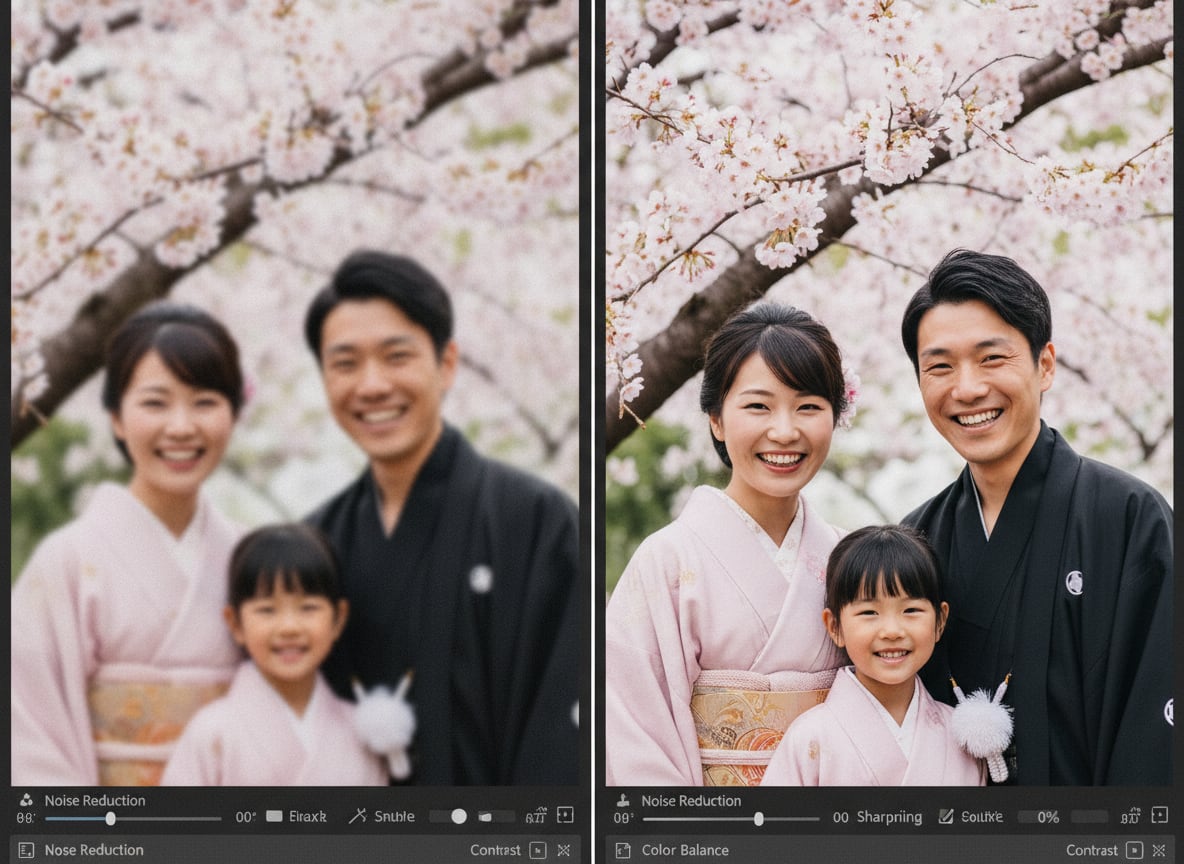1184x864 pixels.
Task: Click the Noise Reduction icon in left panel
Action: (26, 800)
